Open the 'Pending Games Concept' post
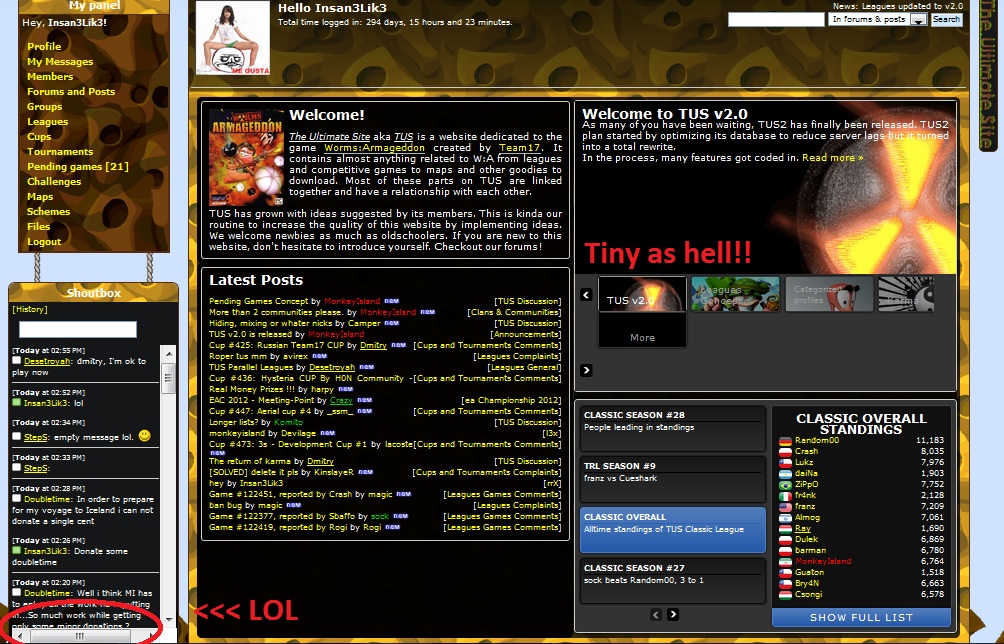This screenshot has height=644, width=1004. pos(259,301)
